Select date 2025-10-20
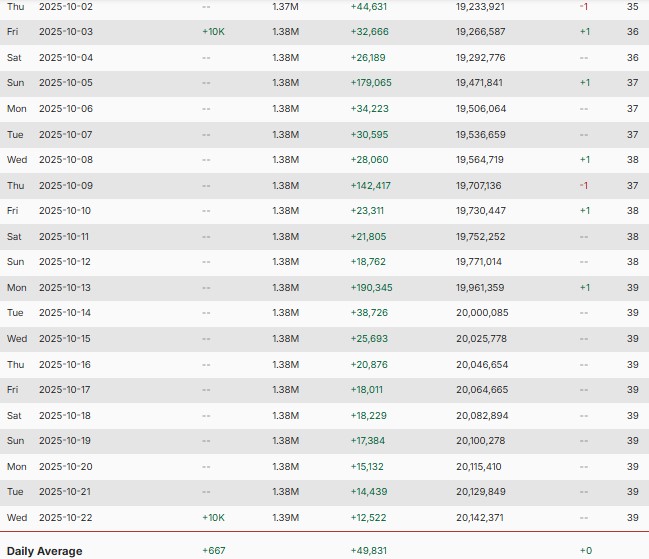 pos(66,467)
